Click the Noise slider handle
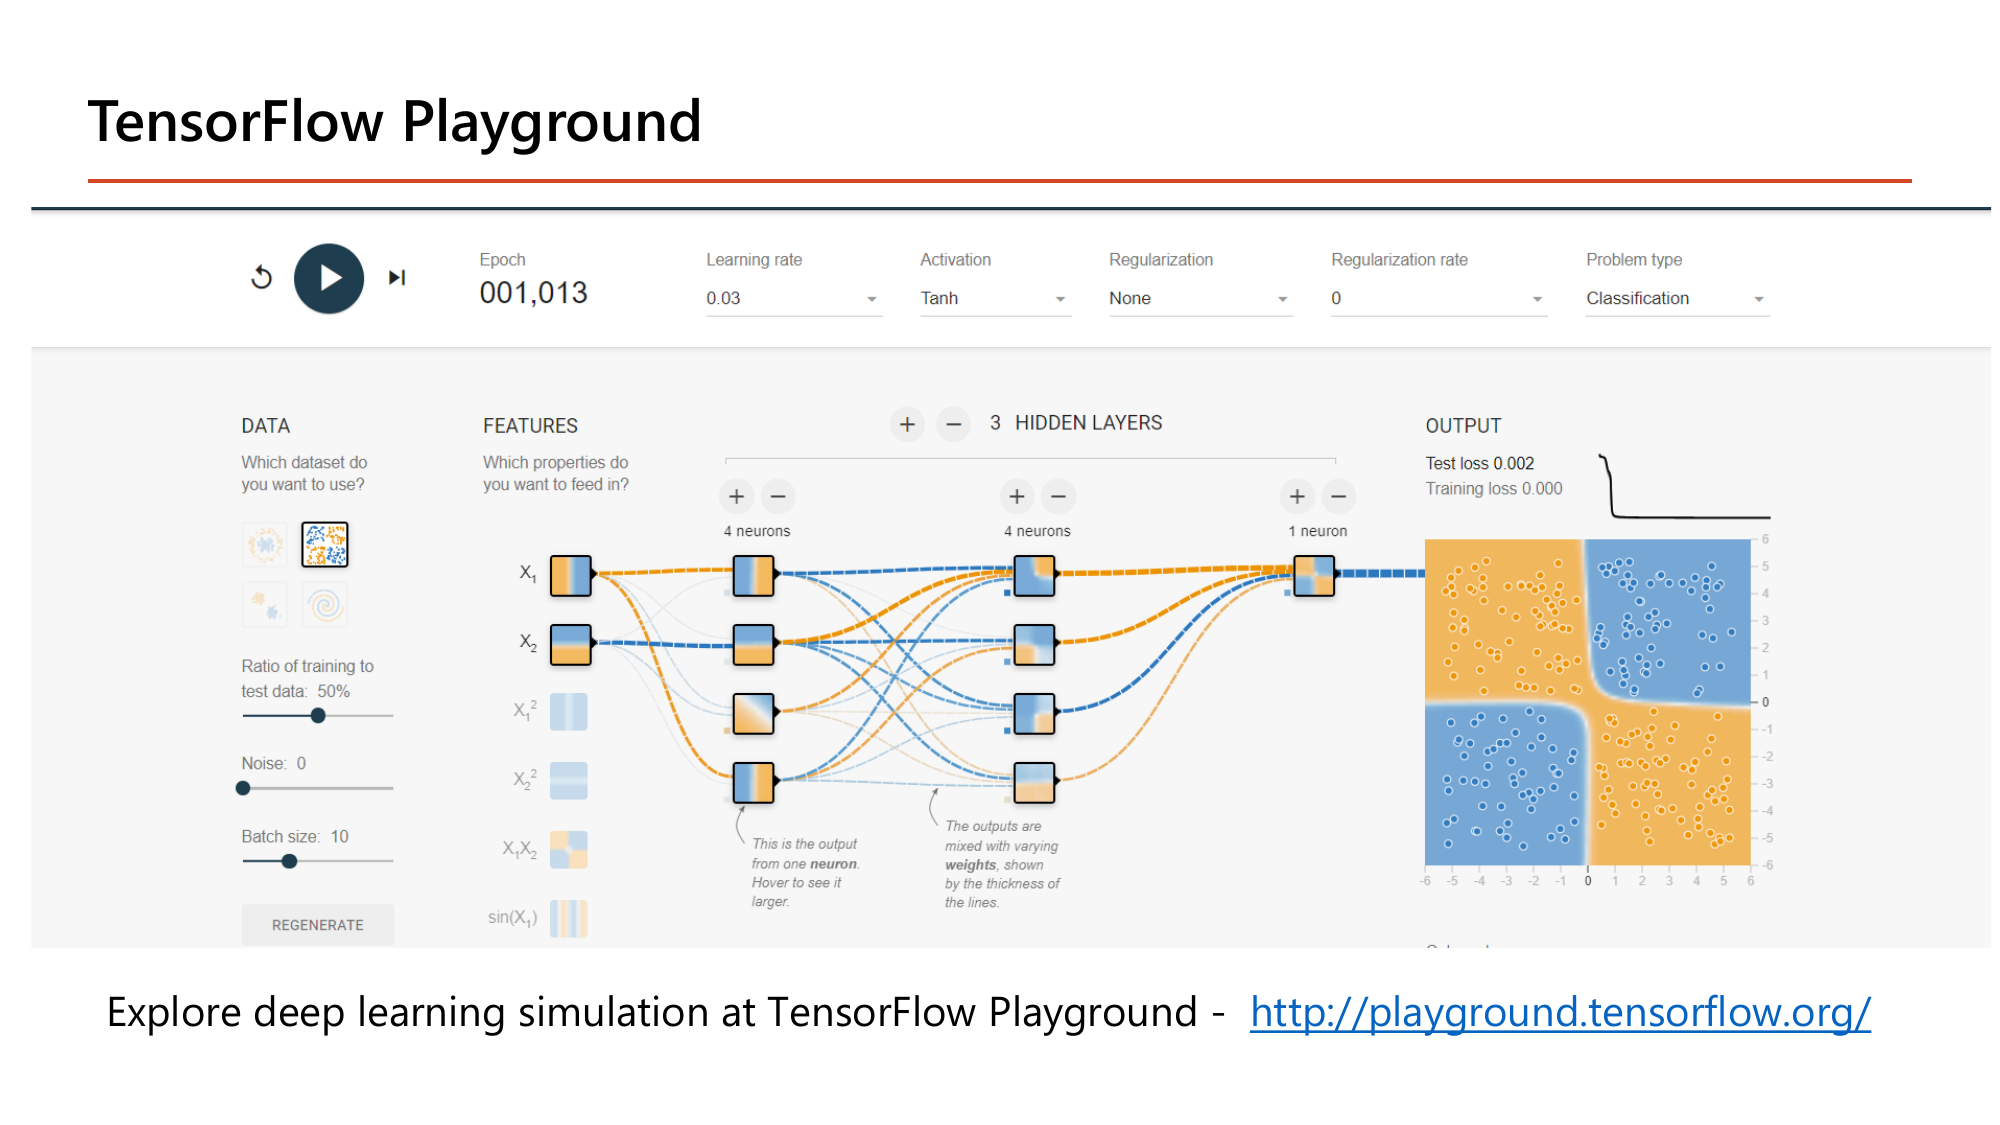 [243, 788]
